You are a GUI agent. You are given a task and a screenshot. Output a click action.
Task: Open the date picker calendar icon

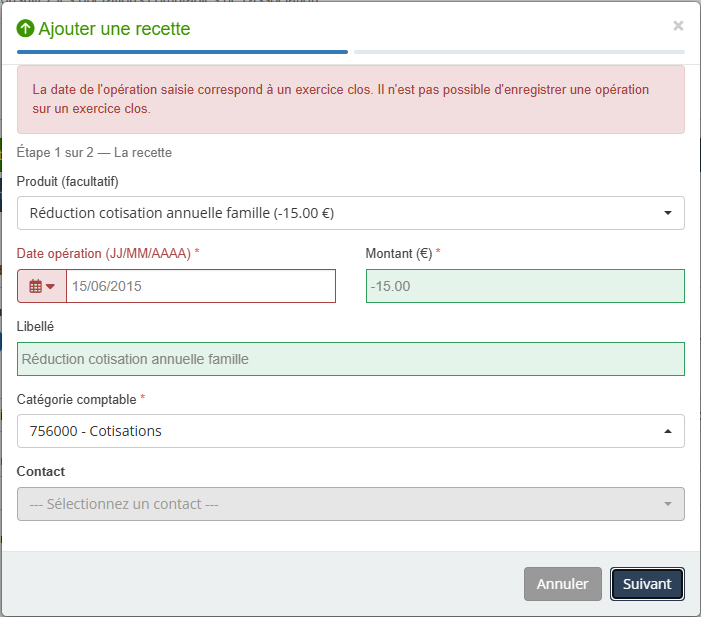42,286
